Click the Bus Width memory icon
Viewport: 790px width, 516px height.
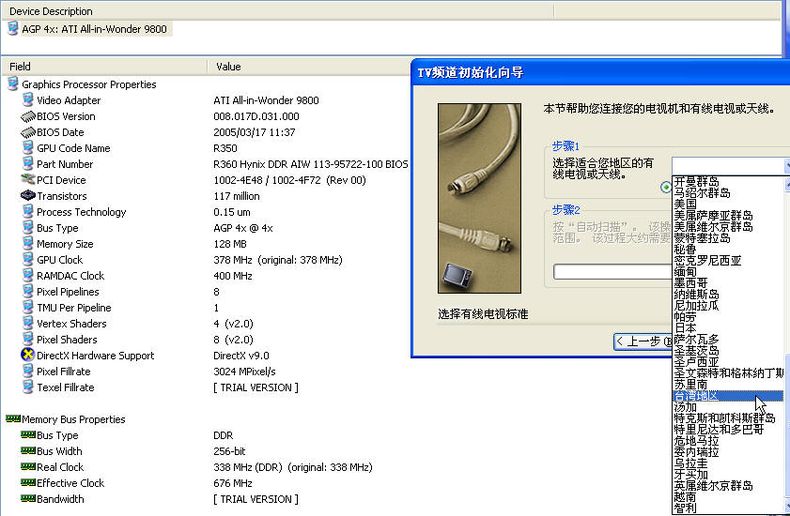click(28, 450)
